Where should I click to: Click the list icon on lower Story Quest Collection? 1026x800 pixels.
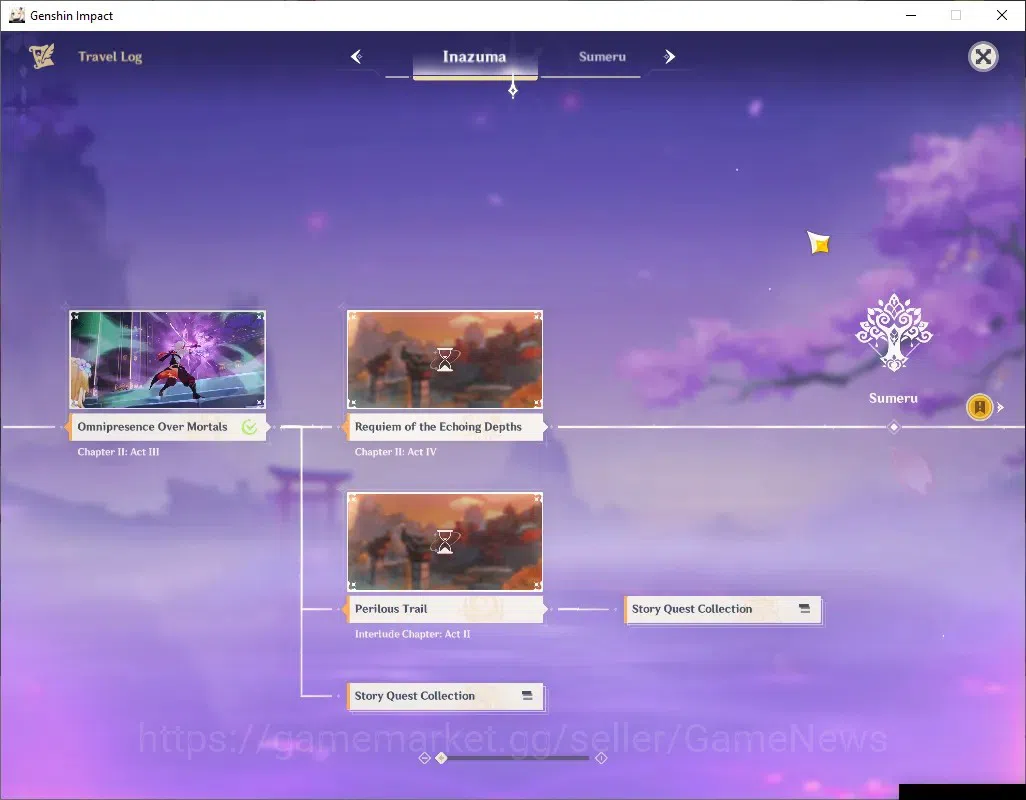click(527, 695)
